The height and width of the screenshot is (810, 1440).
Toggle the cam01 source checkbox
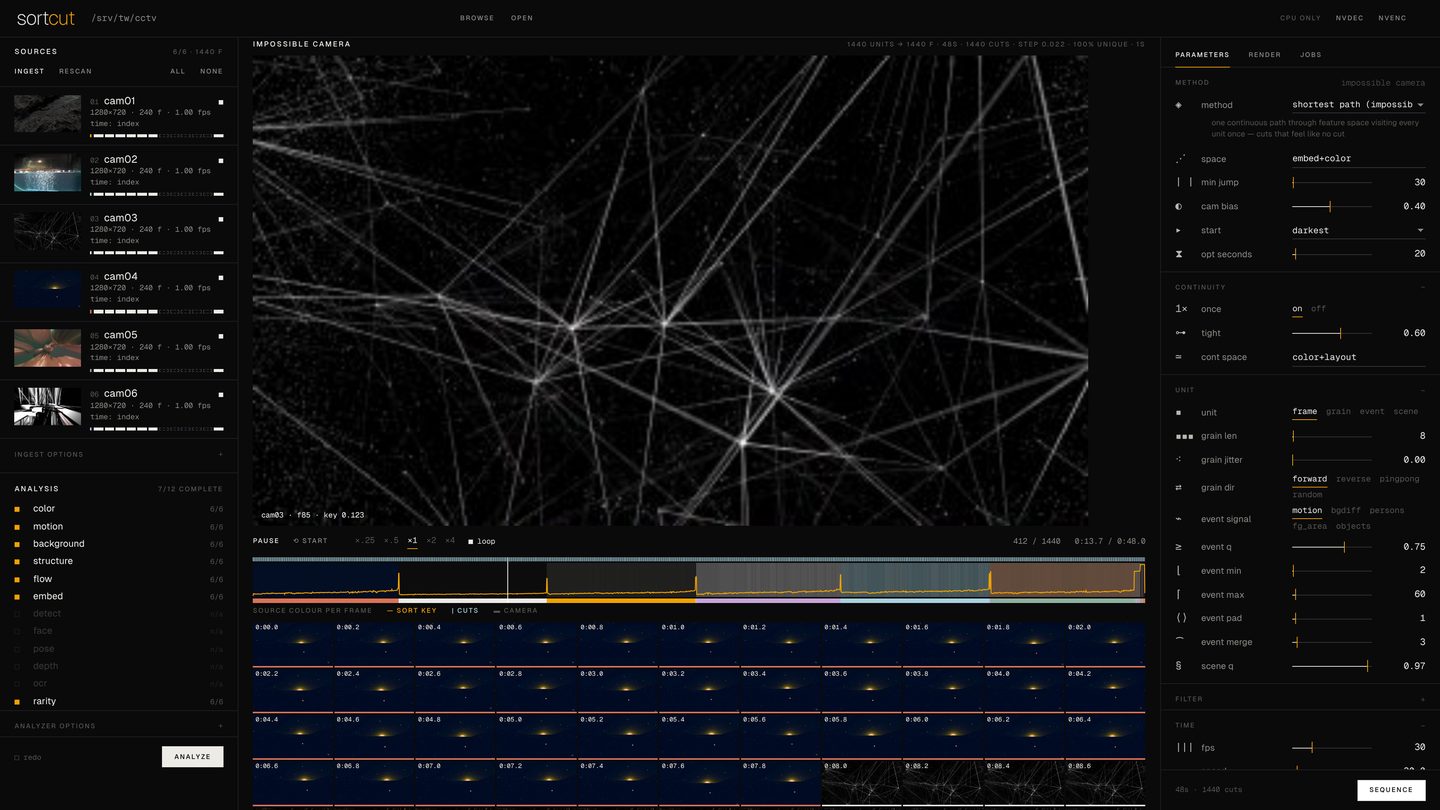(x=221, y=102)
